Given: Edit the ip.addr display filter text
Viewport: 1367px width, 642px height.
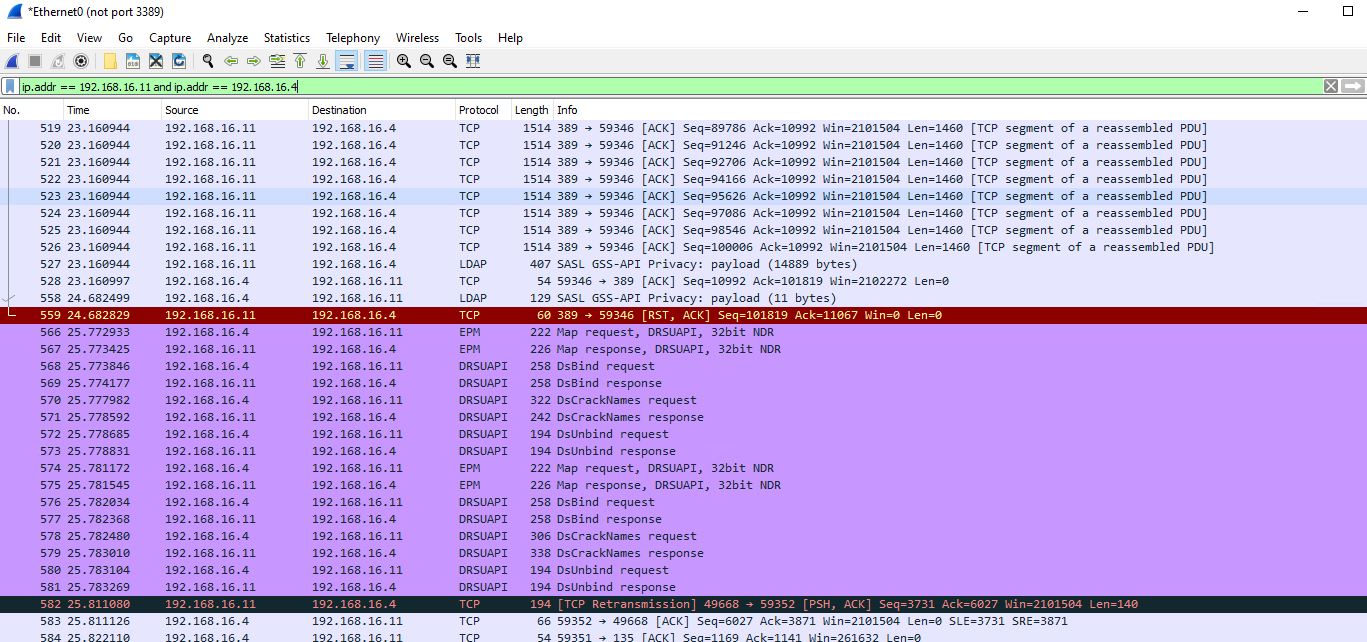Looking at the screenshot, I should [160, 86].
